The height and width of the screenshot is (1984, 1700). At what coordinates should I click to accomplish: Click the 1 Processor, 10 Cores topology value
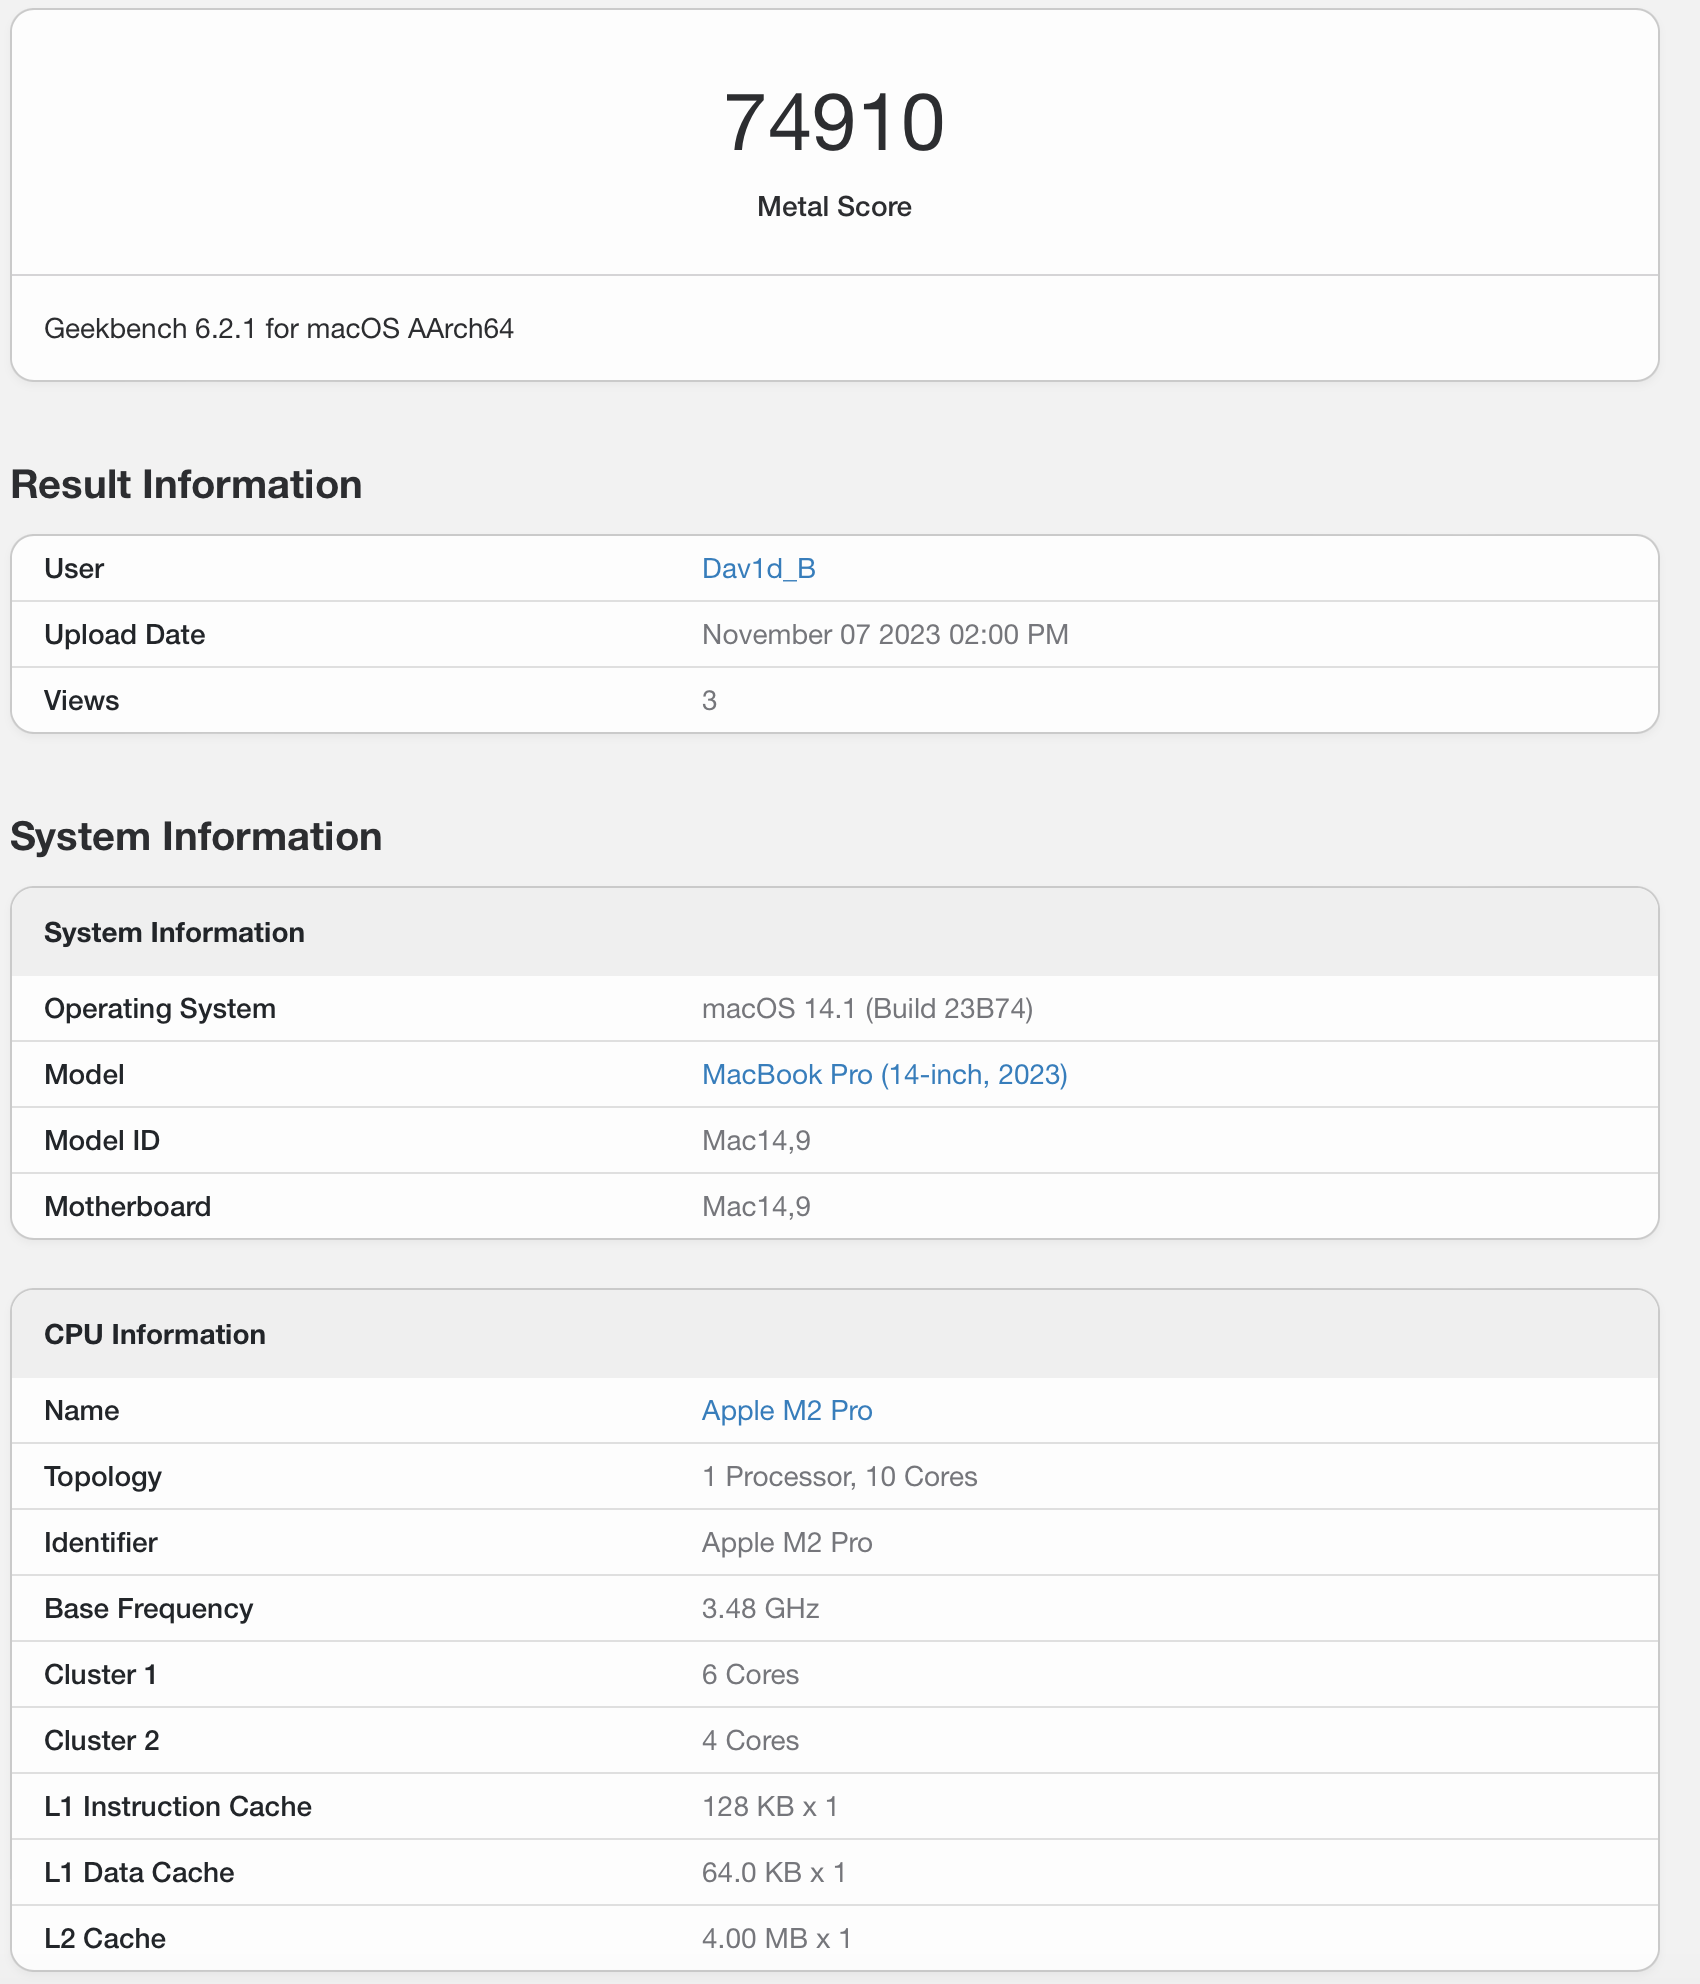[839, 1476]
